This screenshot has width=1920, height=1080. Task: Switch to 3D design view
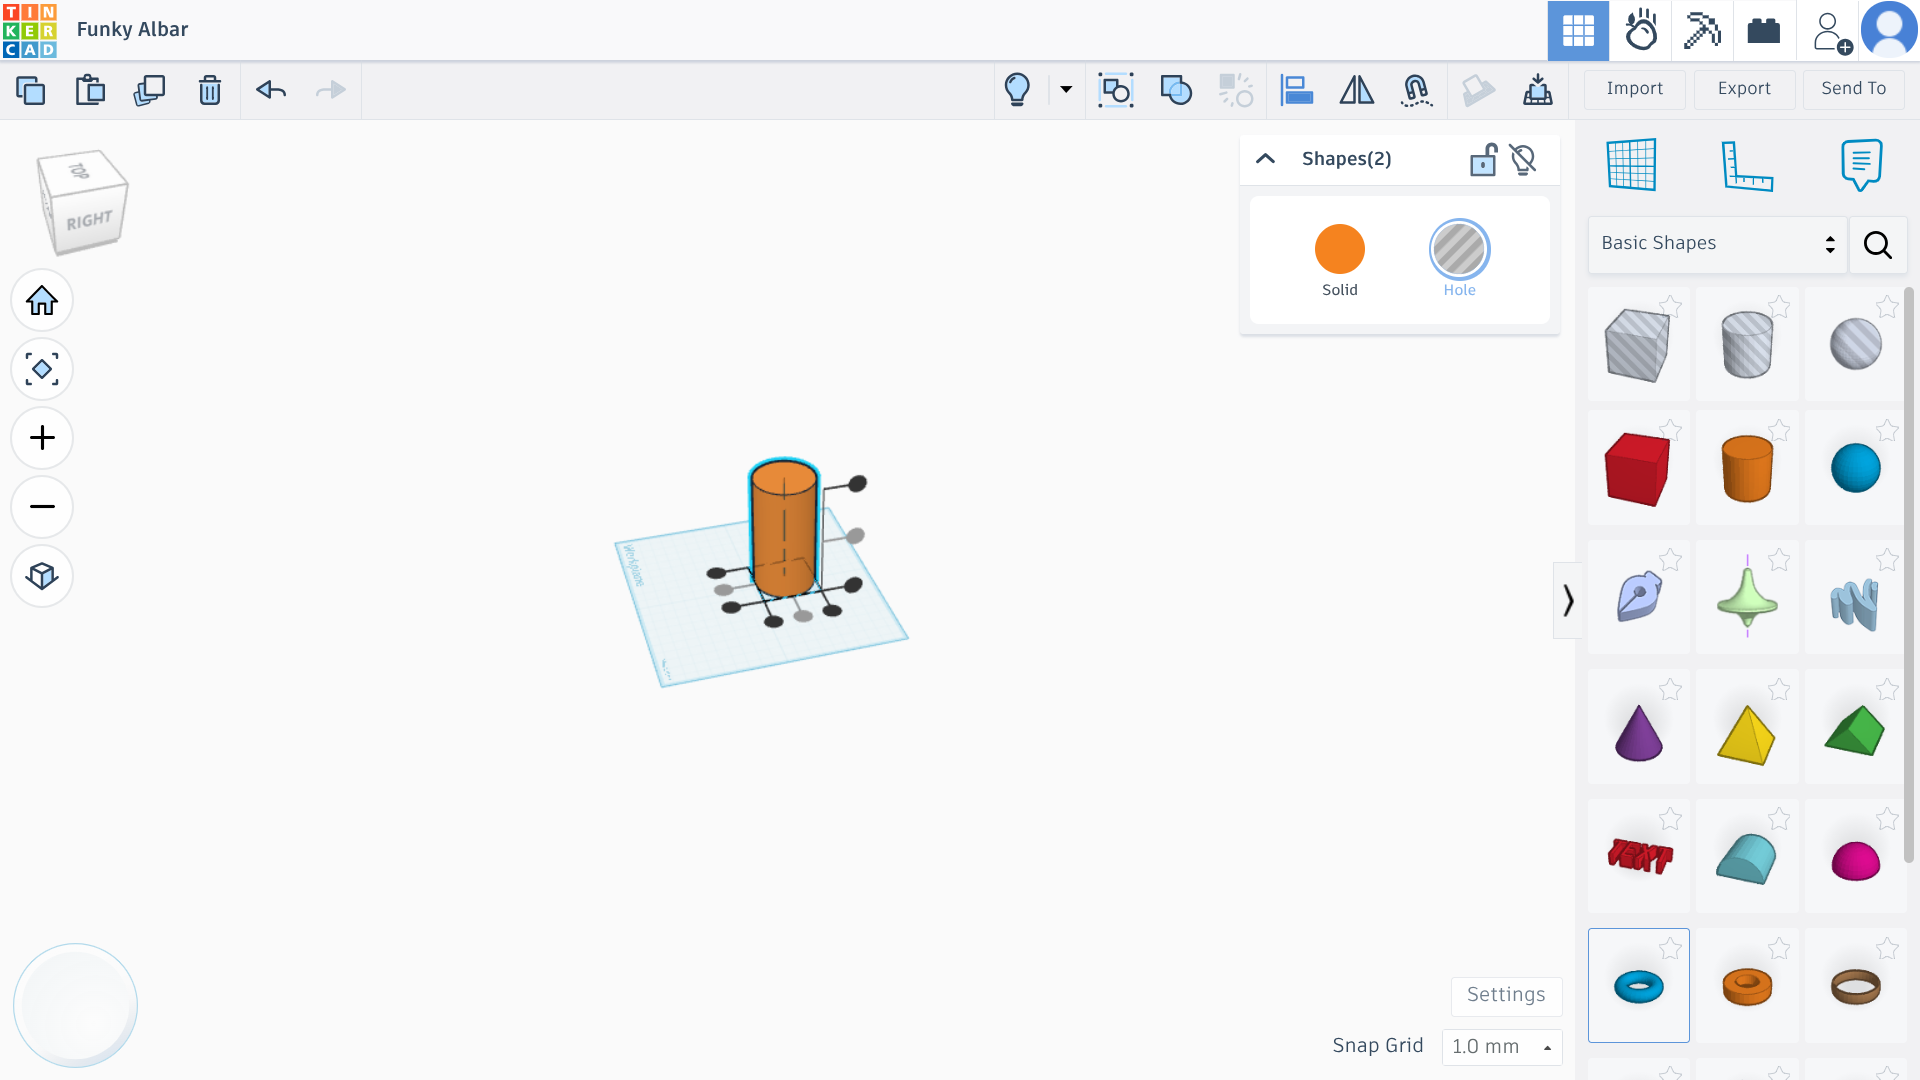pos(1578,31)
